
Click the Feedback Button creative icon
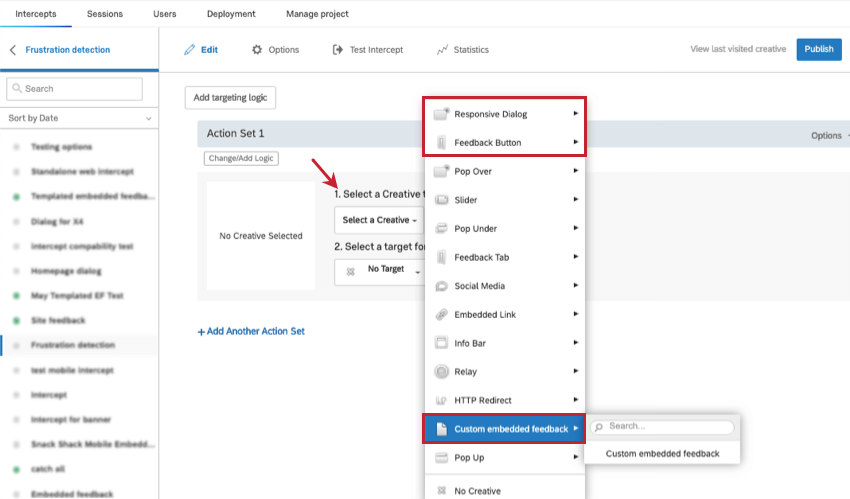(442, 143)
